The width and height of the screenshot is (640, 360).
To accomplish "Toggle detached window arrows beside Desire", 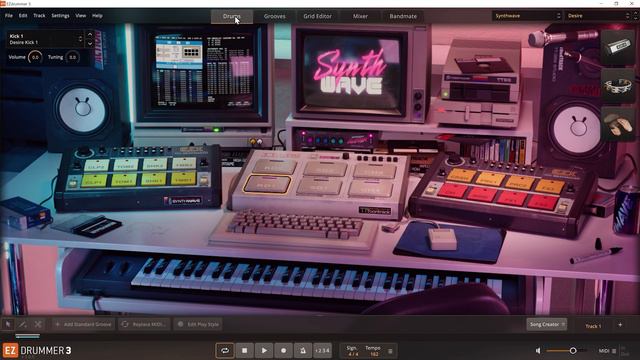I will point(636,16).
